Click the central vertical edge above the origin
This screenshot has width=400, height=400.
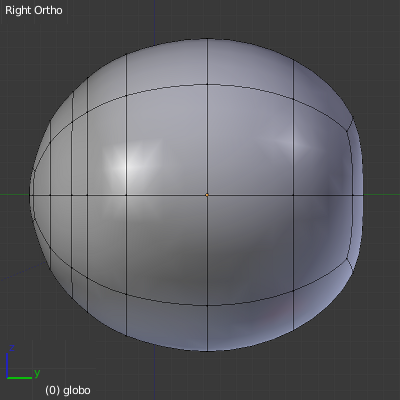[207, 139]
